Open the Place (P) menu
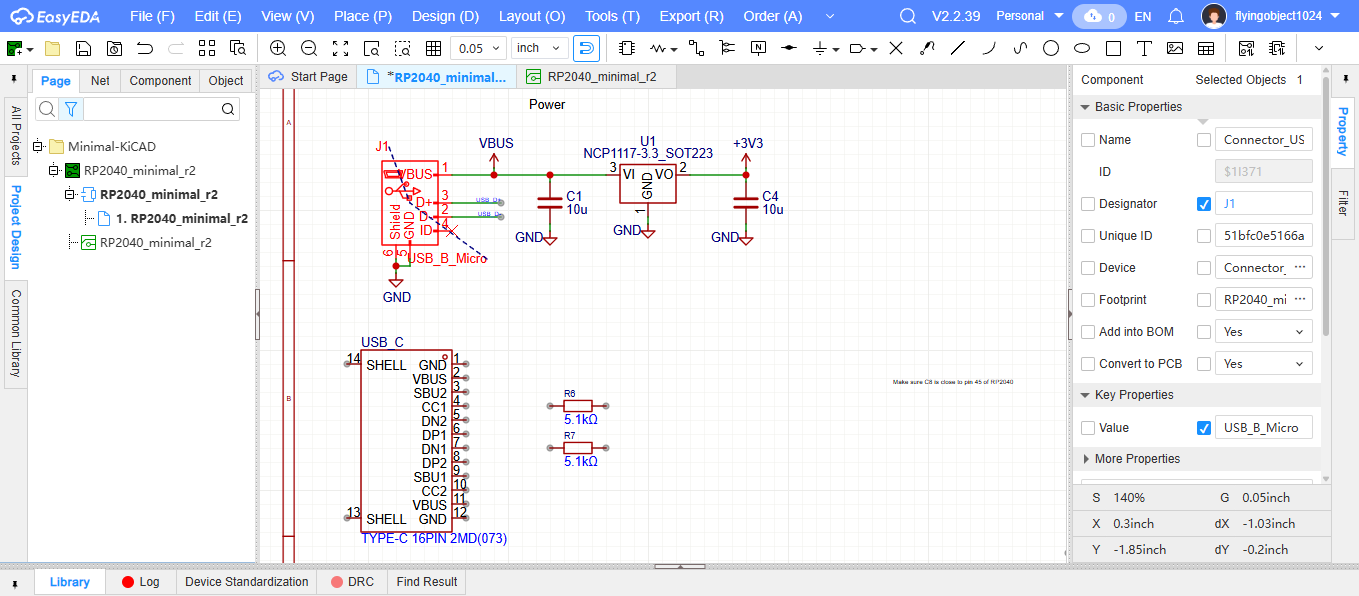The image size is (1359, 596). pos(362,16)
